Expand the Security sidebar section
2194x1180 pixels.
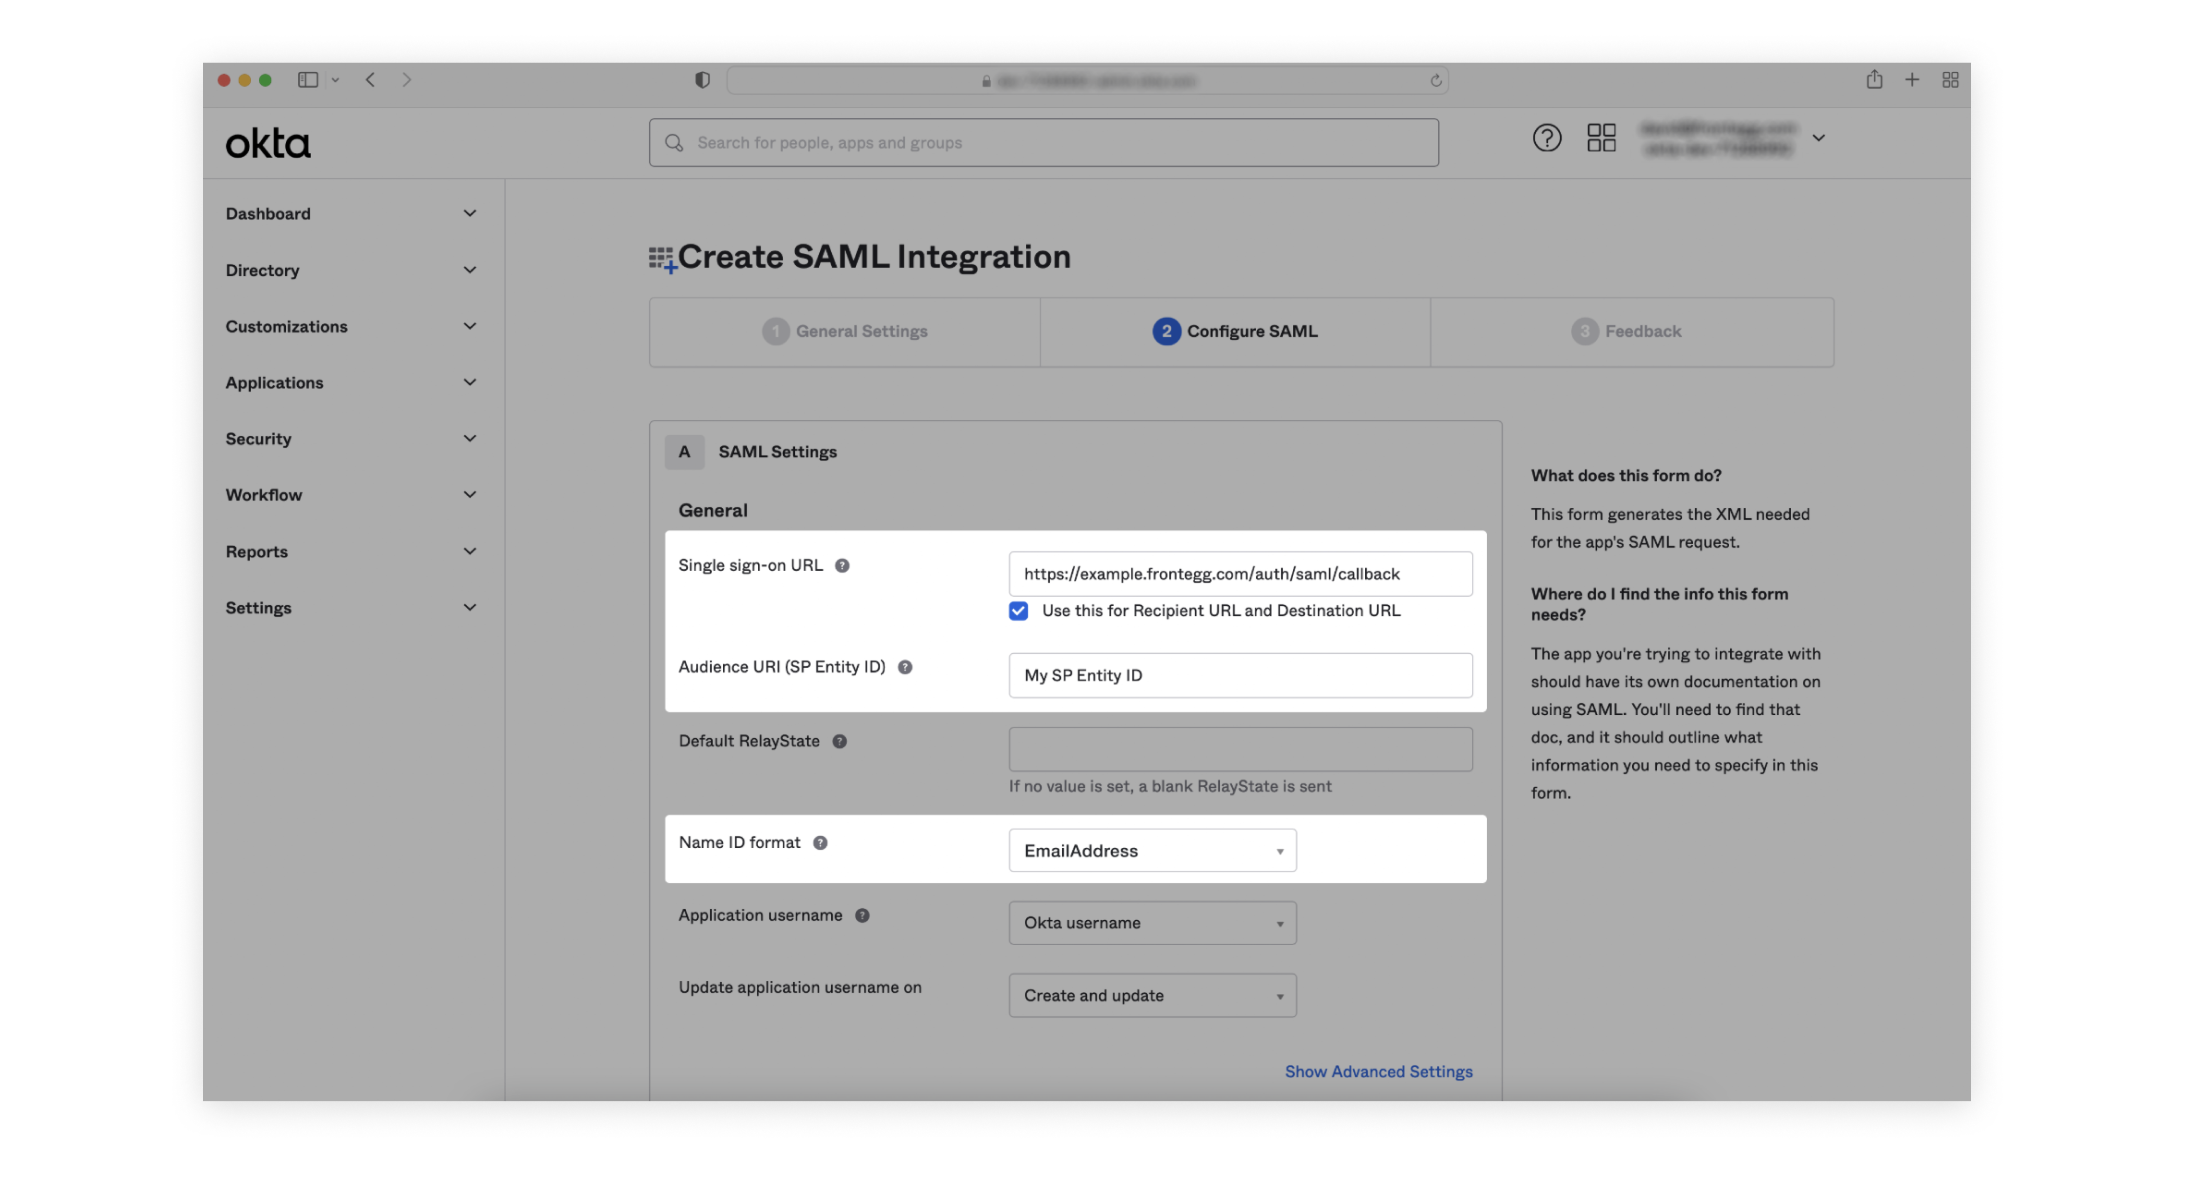pos(350,439)
